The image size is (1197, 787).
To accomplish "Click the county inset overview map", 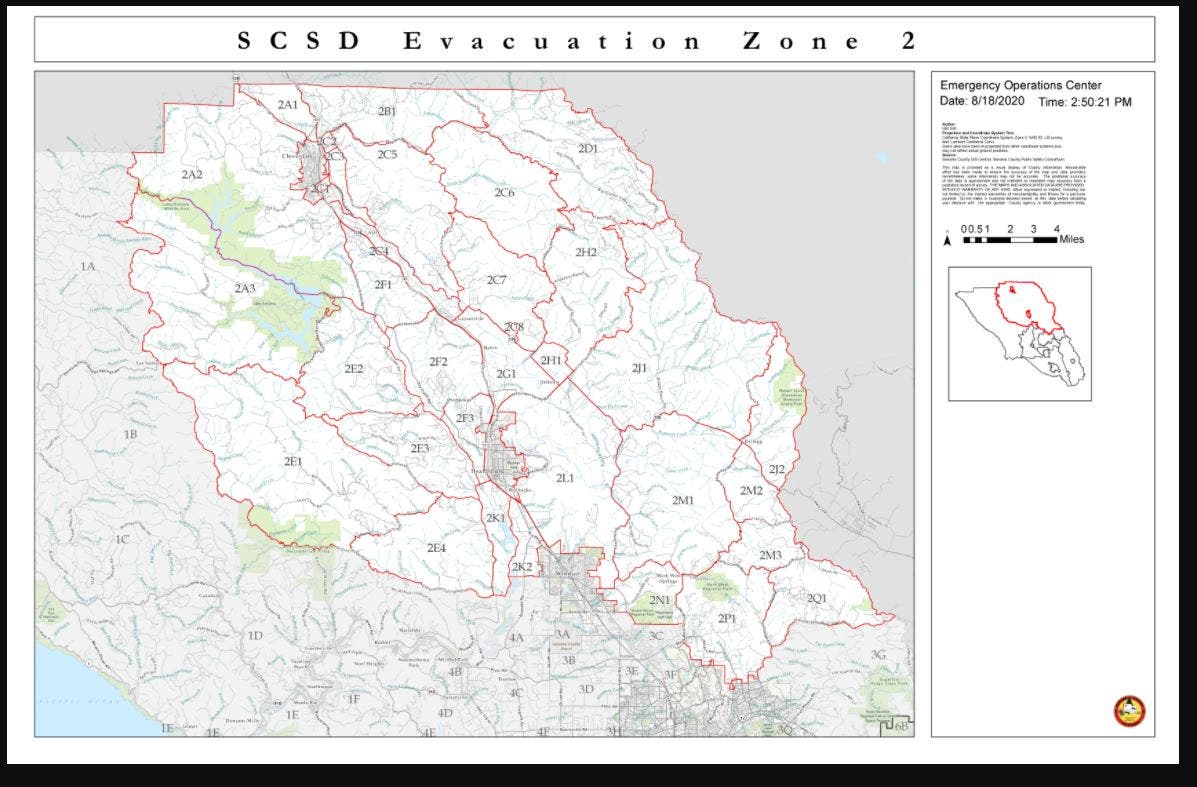I will click(1019, 333).
